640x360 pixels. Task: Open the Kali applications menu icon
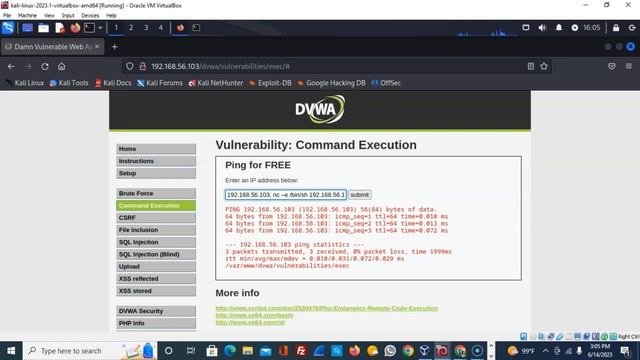pos(8,28)
